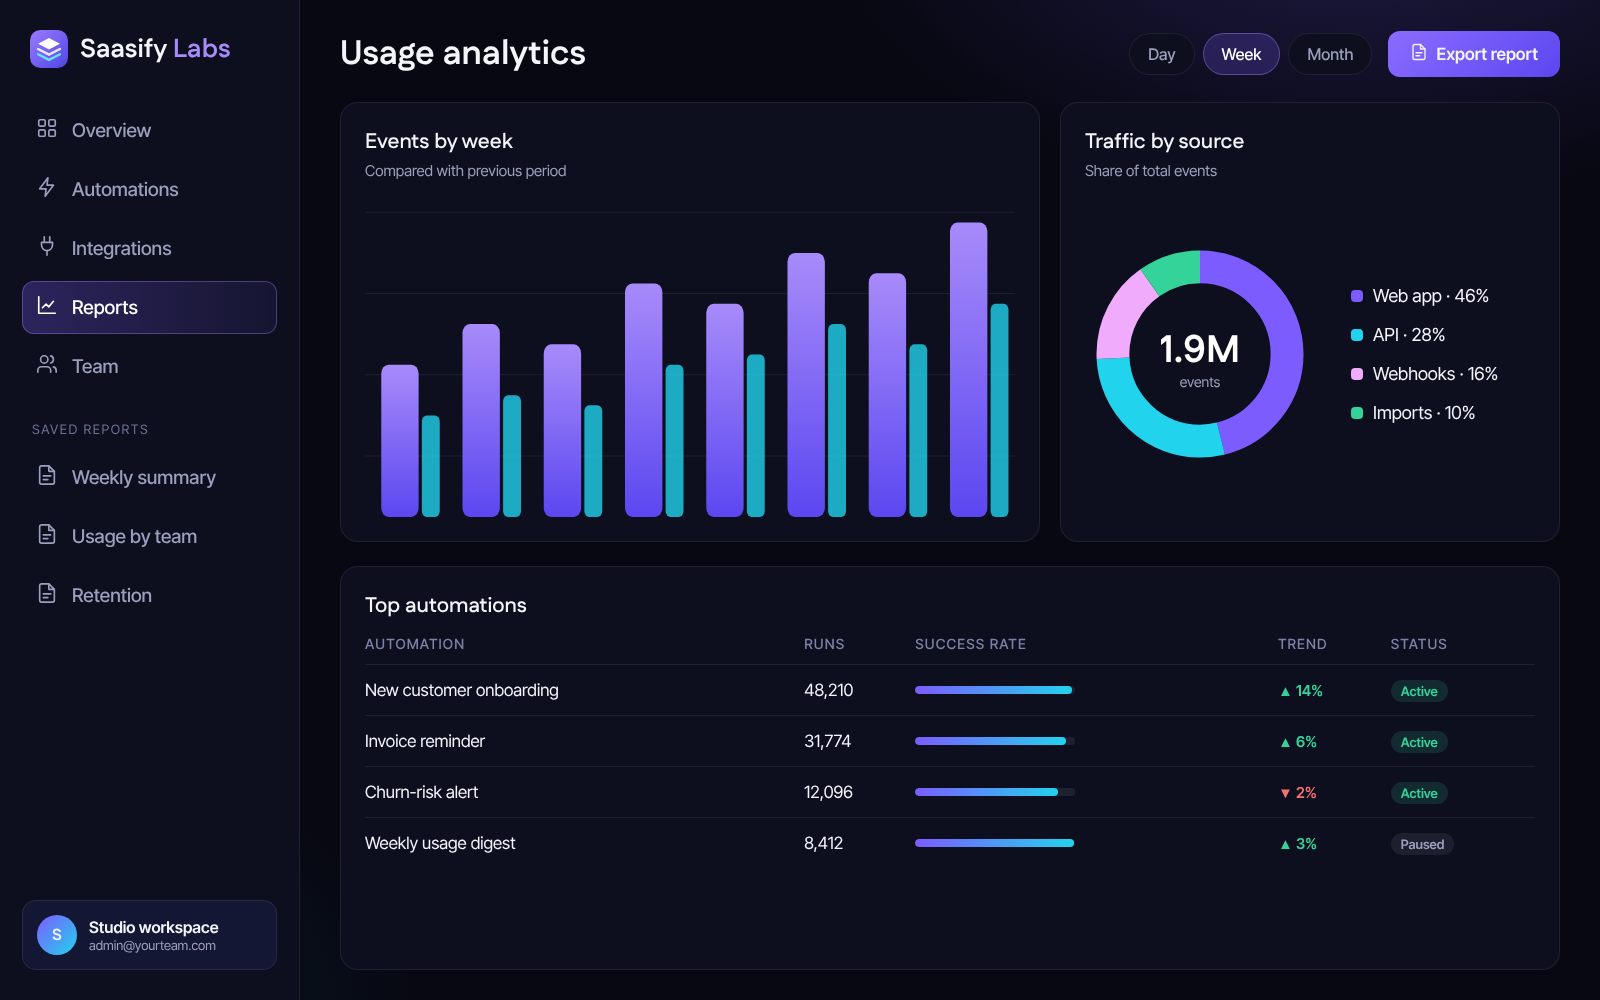Image resolution: width=1600 pixels, height=1000 pixels.
Task: Navigate to the Team page
Action: pos(149,366)
